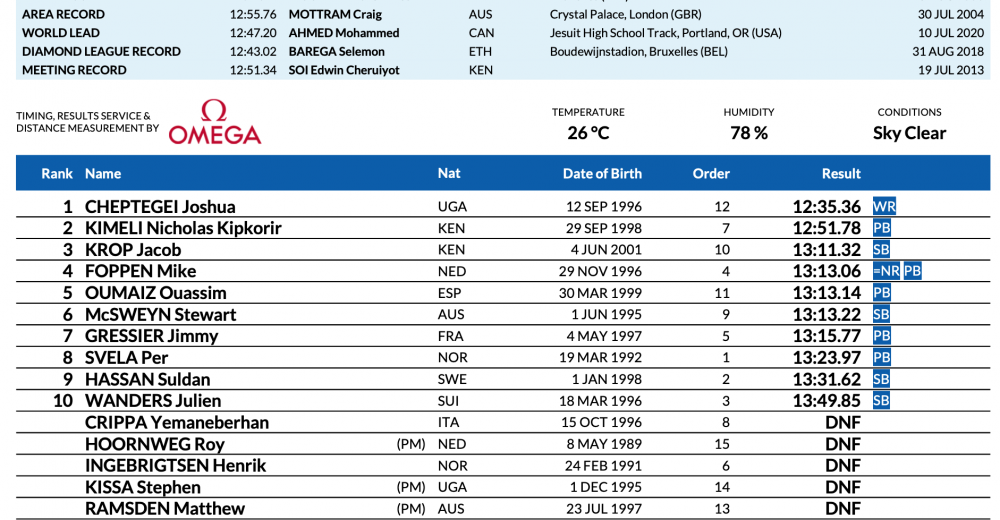1000x520 pixels.
Task: Click the DIAMOND LEAGUE RECORD label
Action: [101, 51]
